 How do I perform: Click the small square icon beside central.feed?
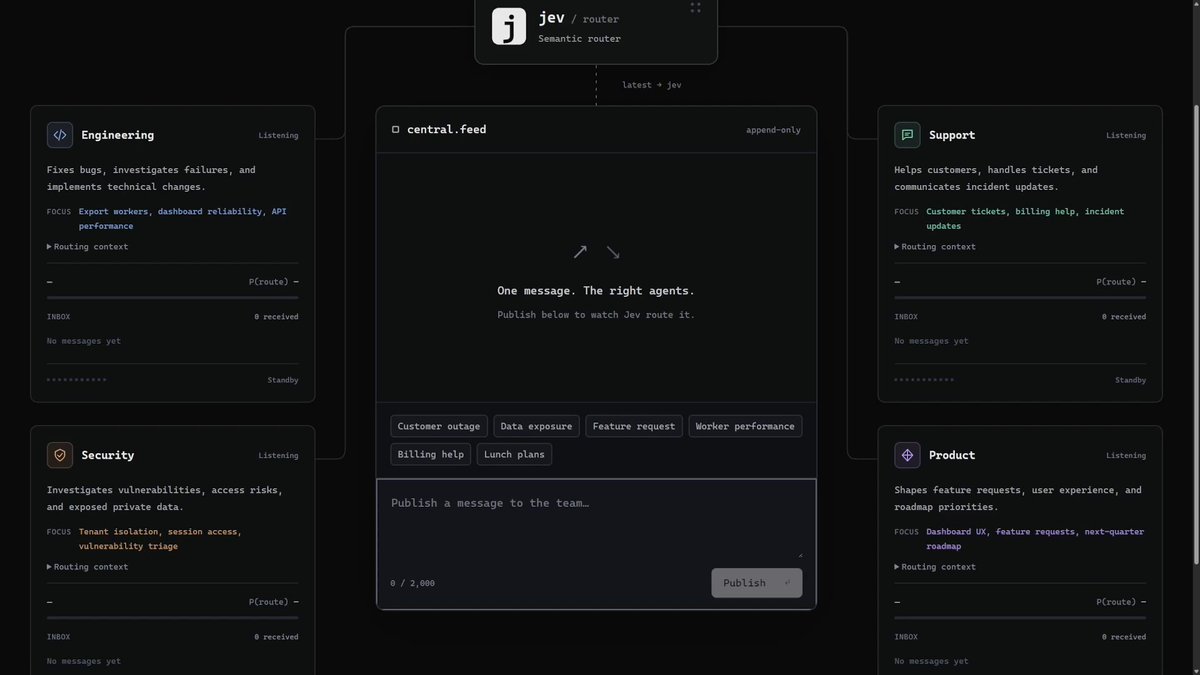click(396, 130)
